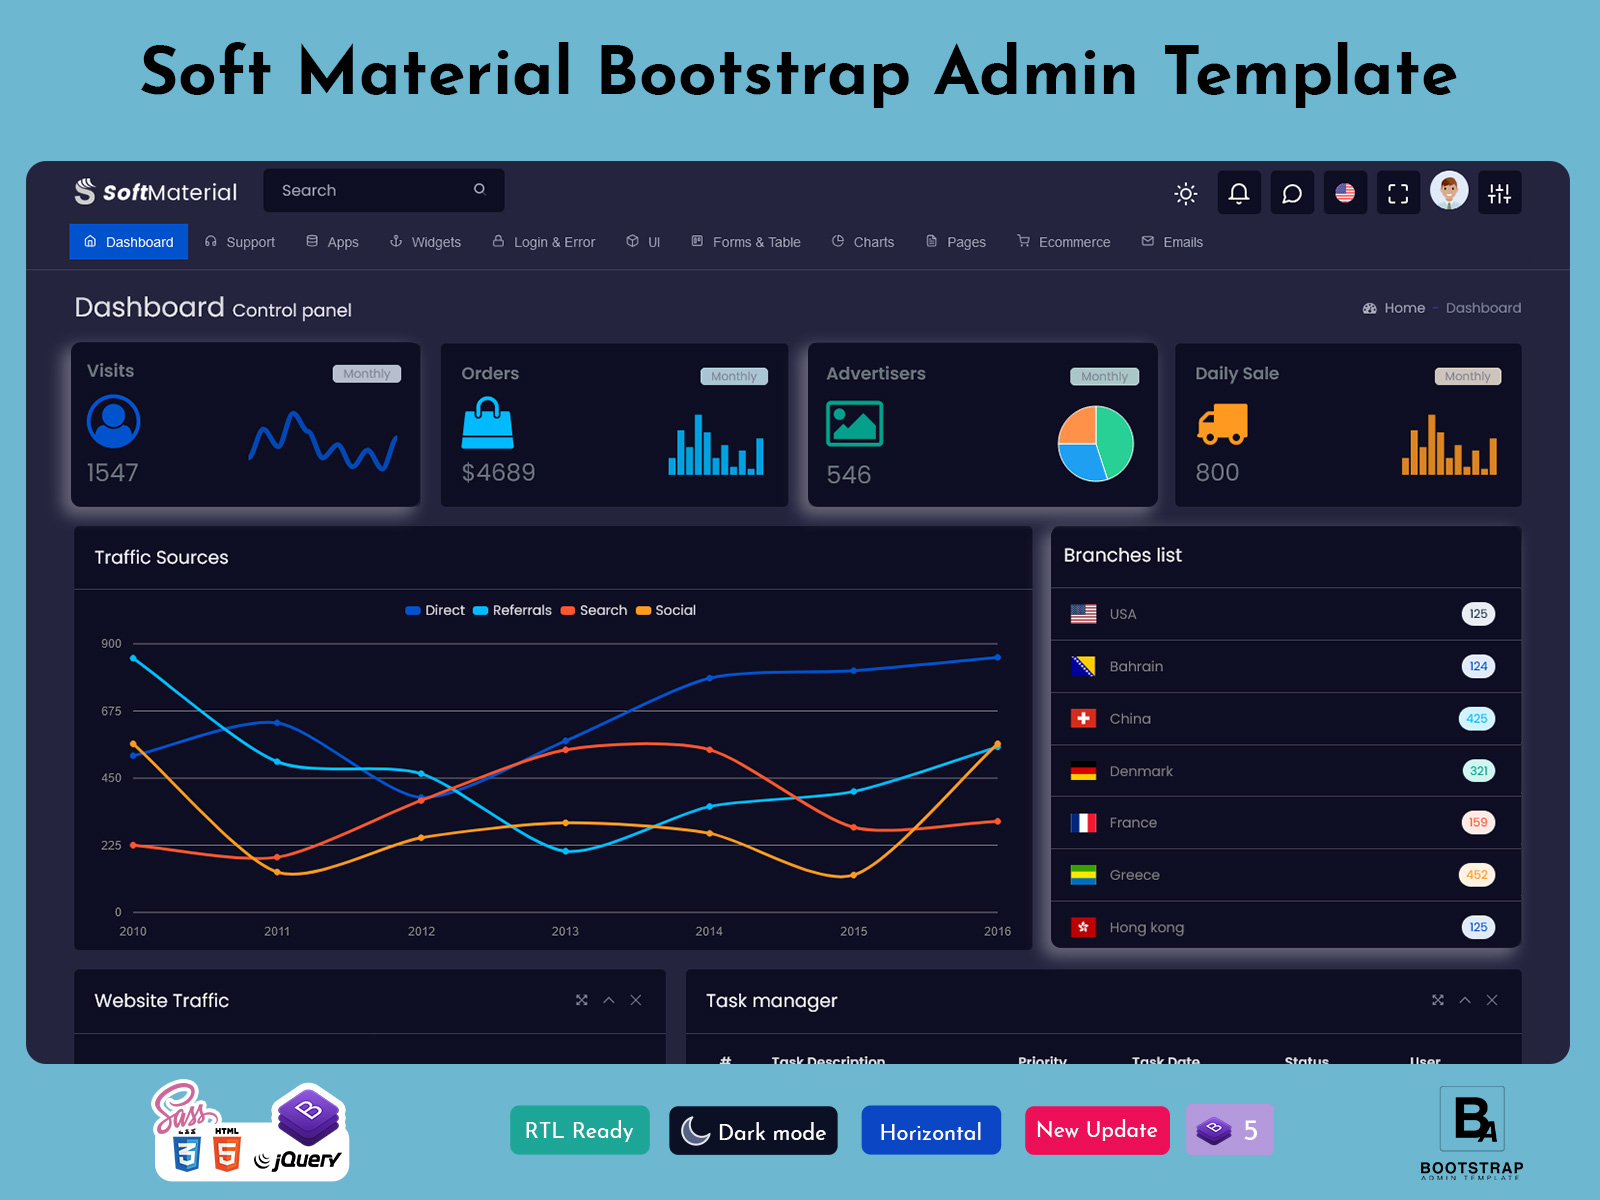The width and height of the screenshot is (1600, 1200).
Task: Open header settings sliders icon
Action: tap(1500, 193)
